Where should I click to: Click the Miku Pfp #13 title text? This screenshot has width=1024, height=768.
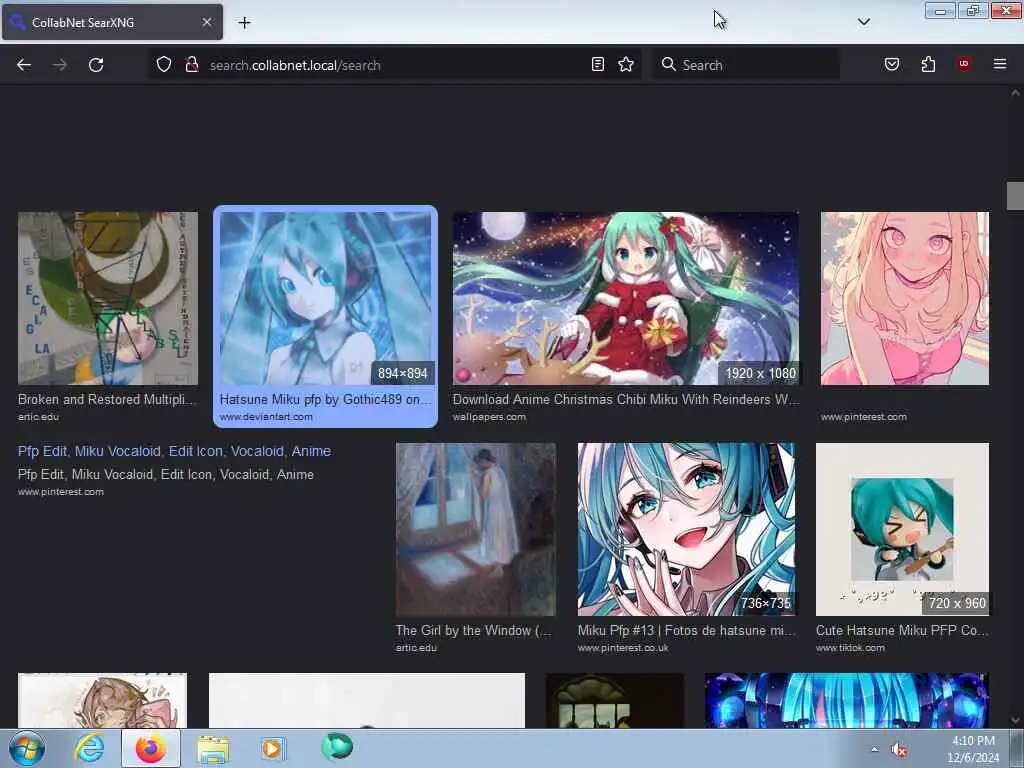pyautogui.click(x=686, y=630)
